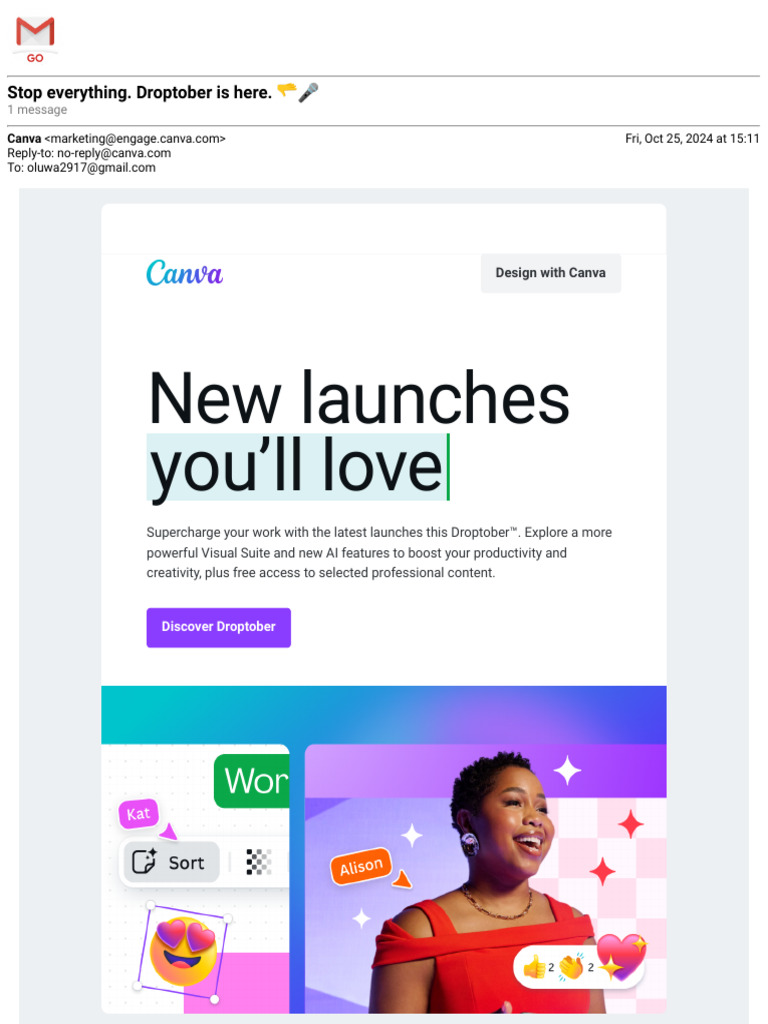Select the pink Kat cursor tag

coord(138,814)
